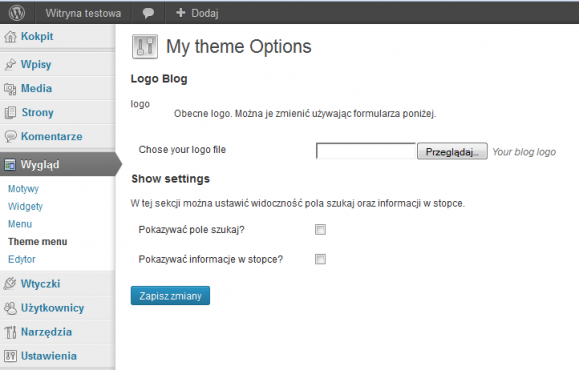Click Zapisz zmiany save button

(170, 296)
